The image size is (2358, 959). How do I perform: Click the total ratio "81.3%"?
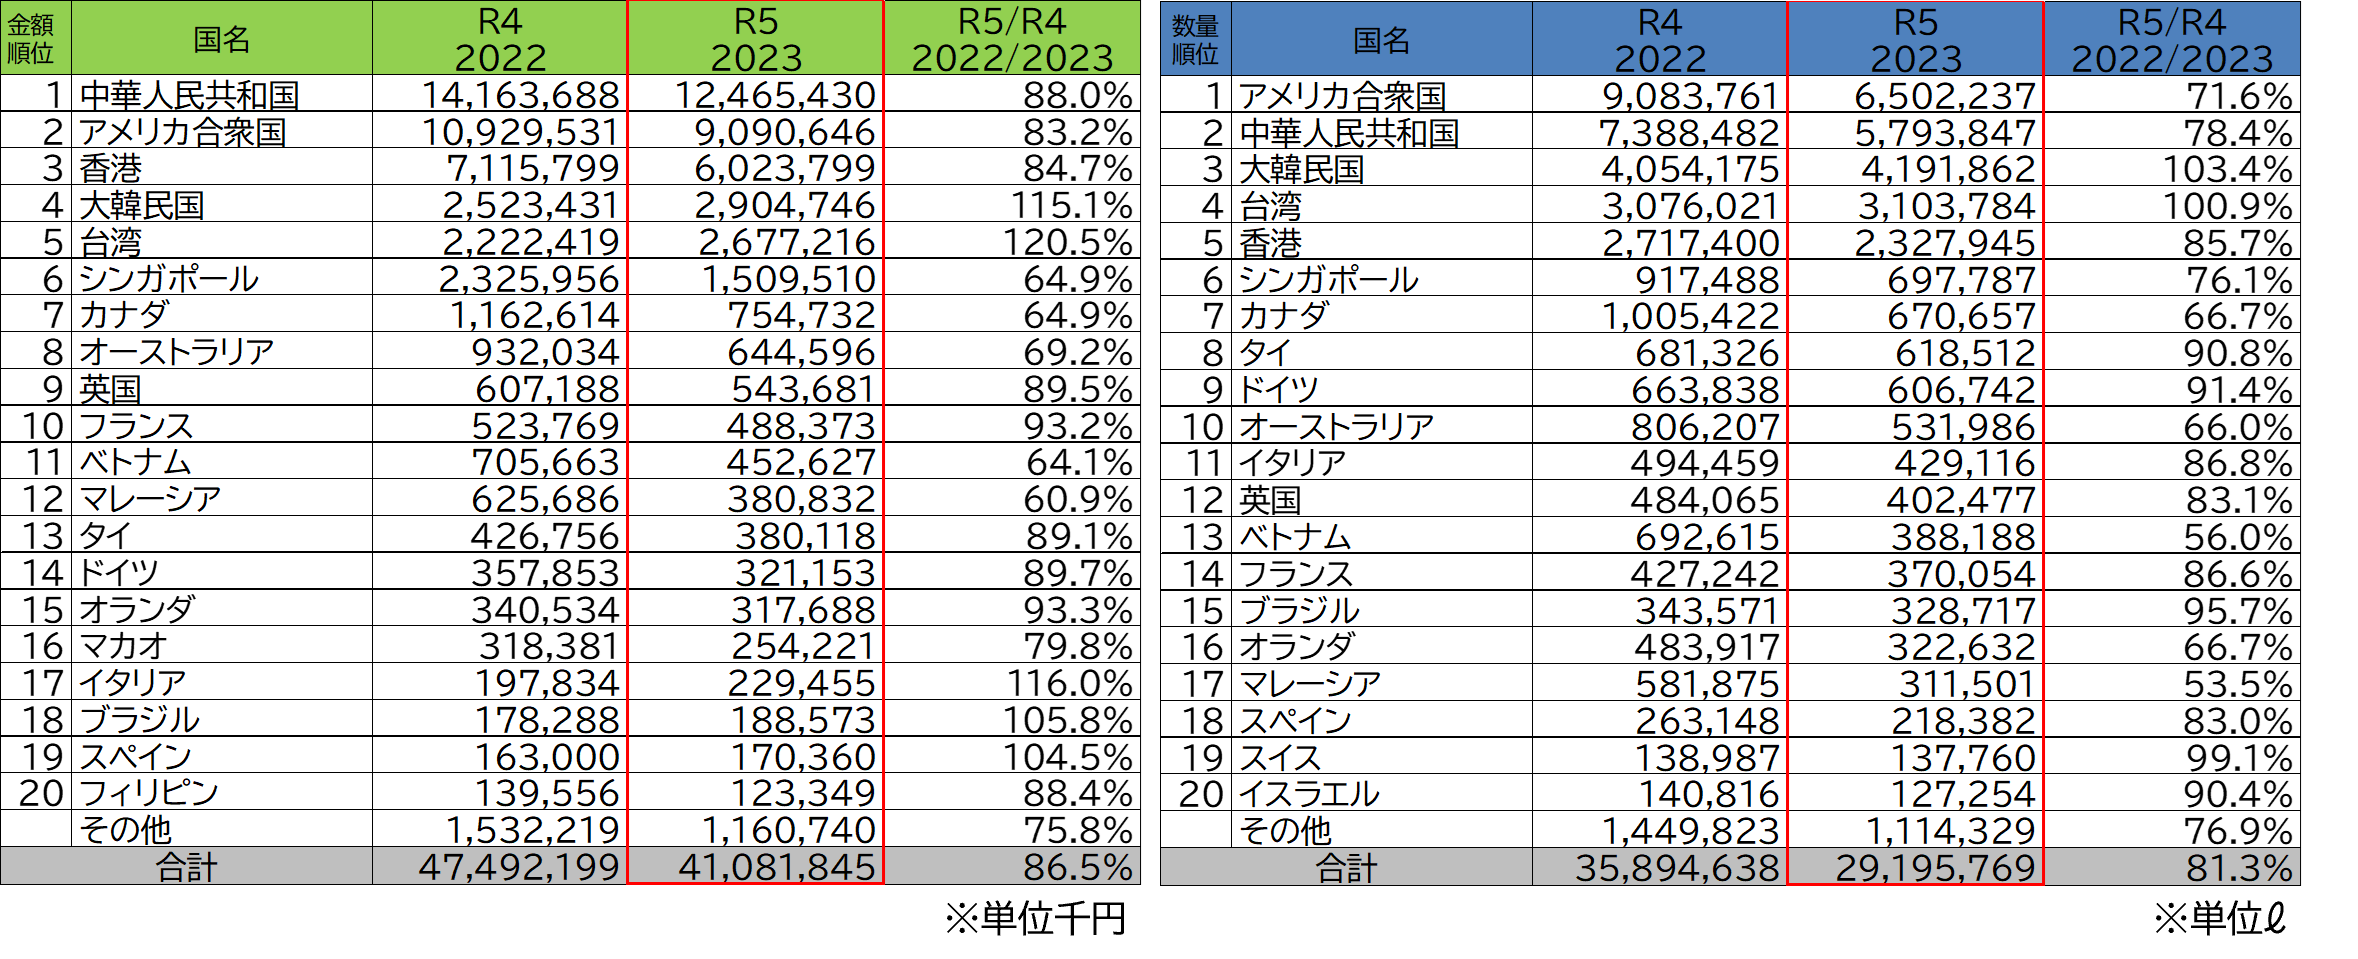click(2172, 867)
